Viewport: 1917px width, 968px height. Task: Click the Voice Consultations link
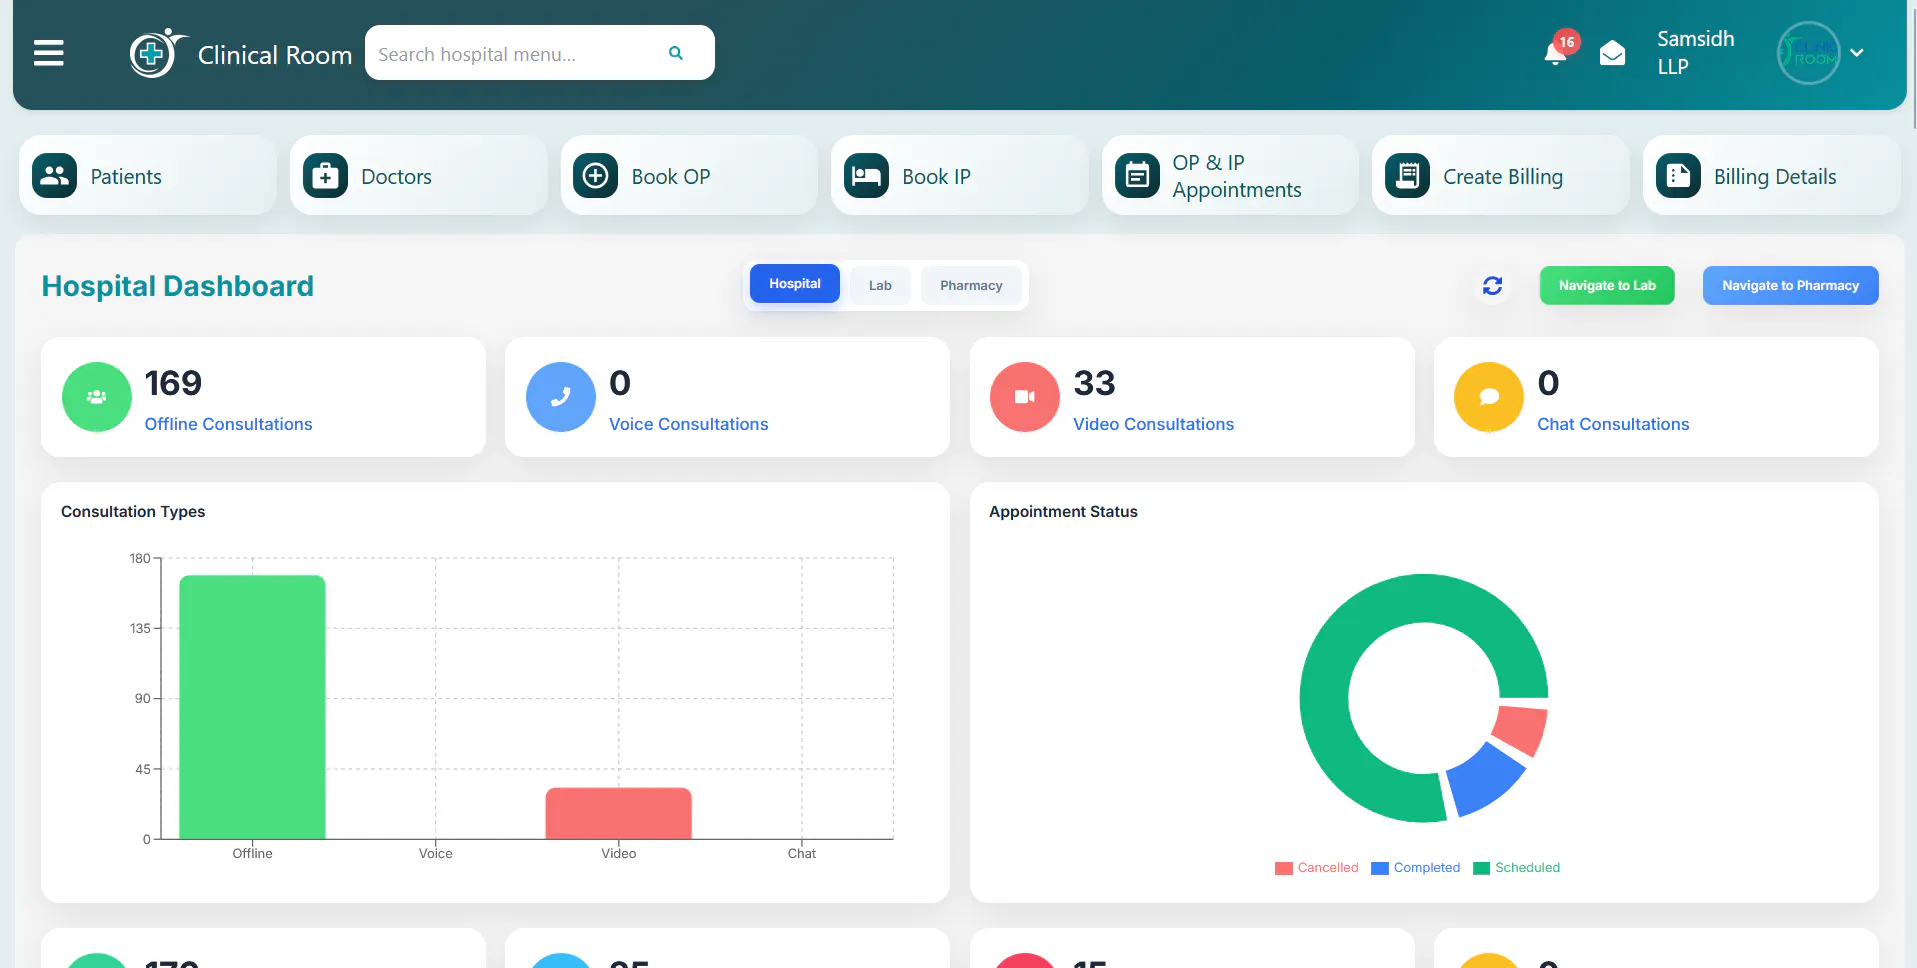tap(688, 424)
